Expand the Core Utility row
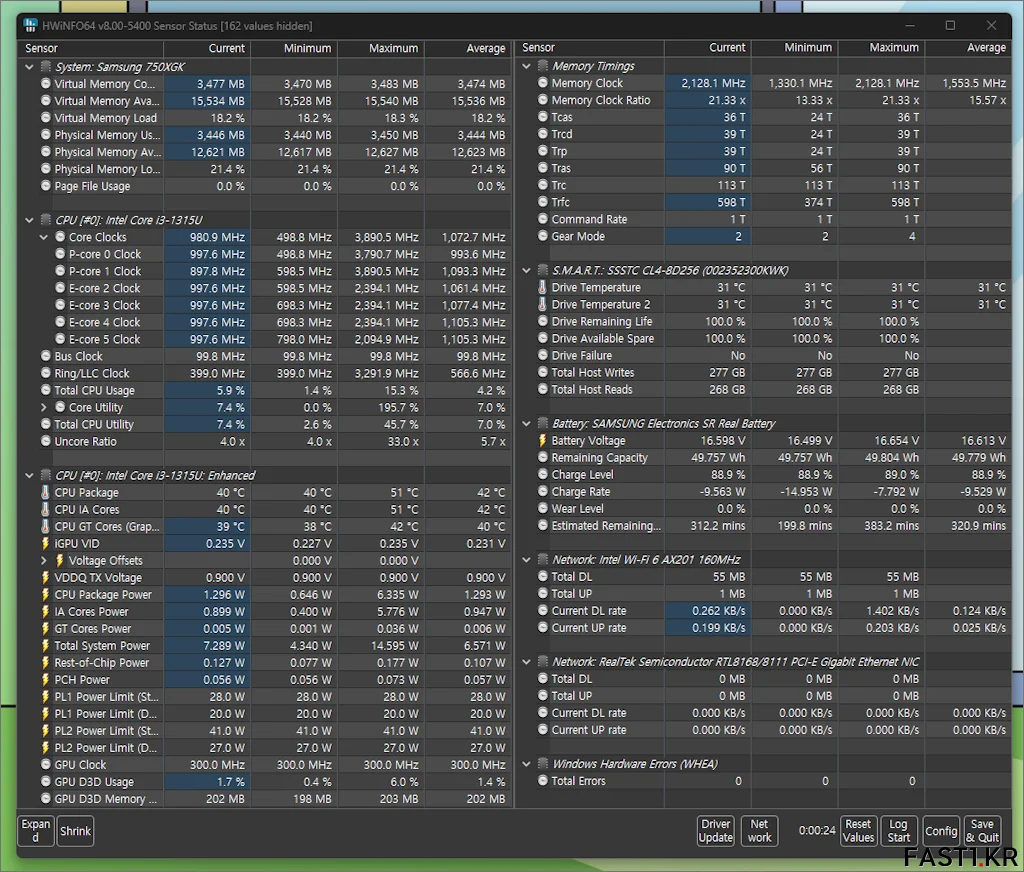Image resolution: width=1024 pixels, height=872 pixels. coord(44,408)
